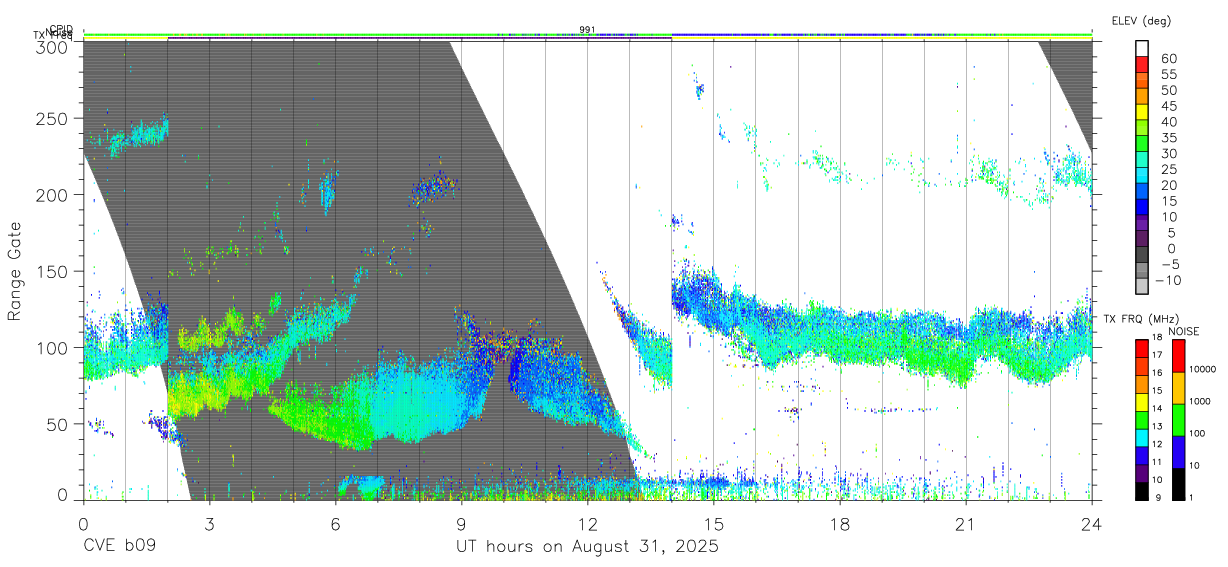This screenshot has width=1228, height=567.
Task: Click the '50' tick on Range Gate axis
Action: tap(58, 424)
